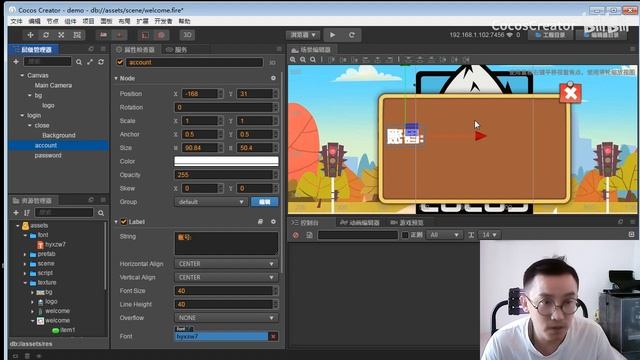Open the Help menu (帮助)

pyautogui.click(x=184, y=21)
